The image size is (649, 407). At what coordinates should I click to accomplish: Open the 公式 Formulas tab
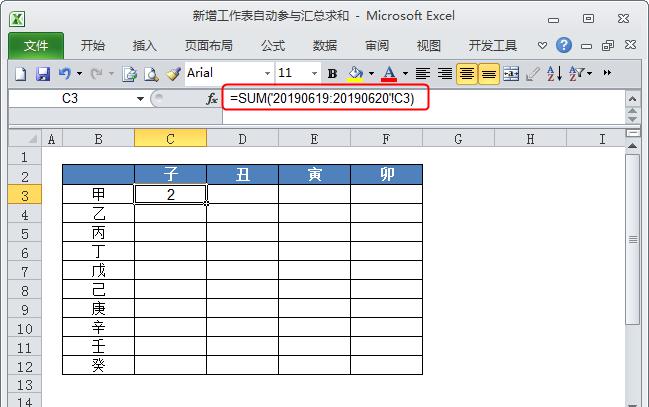coord(273,45)
